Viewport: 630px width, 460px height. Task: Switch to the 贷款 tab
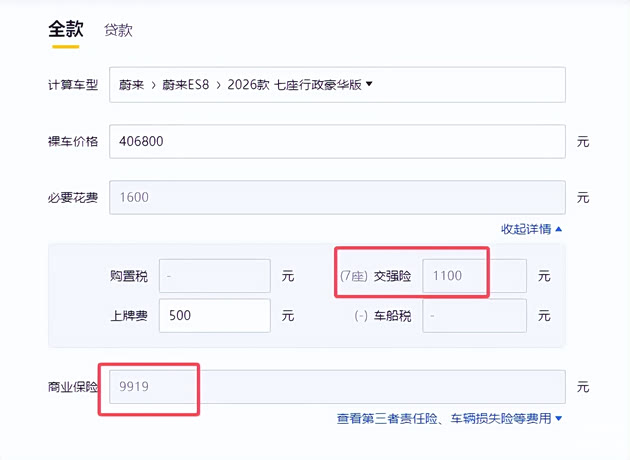(x=118, y=30)
